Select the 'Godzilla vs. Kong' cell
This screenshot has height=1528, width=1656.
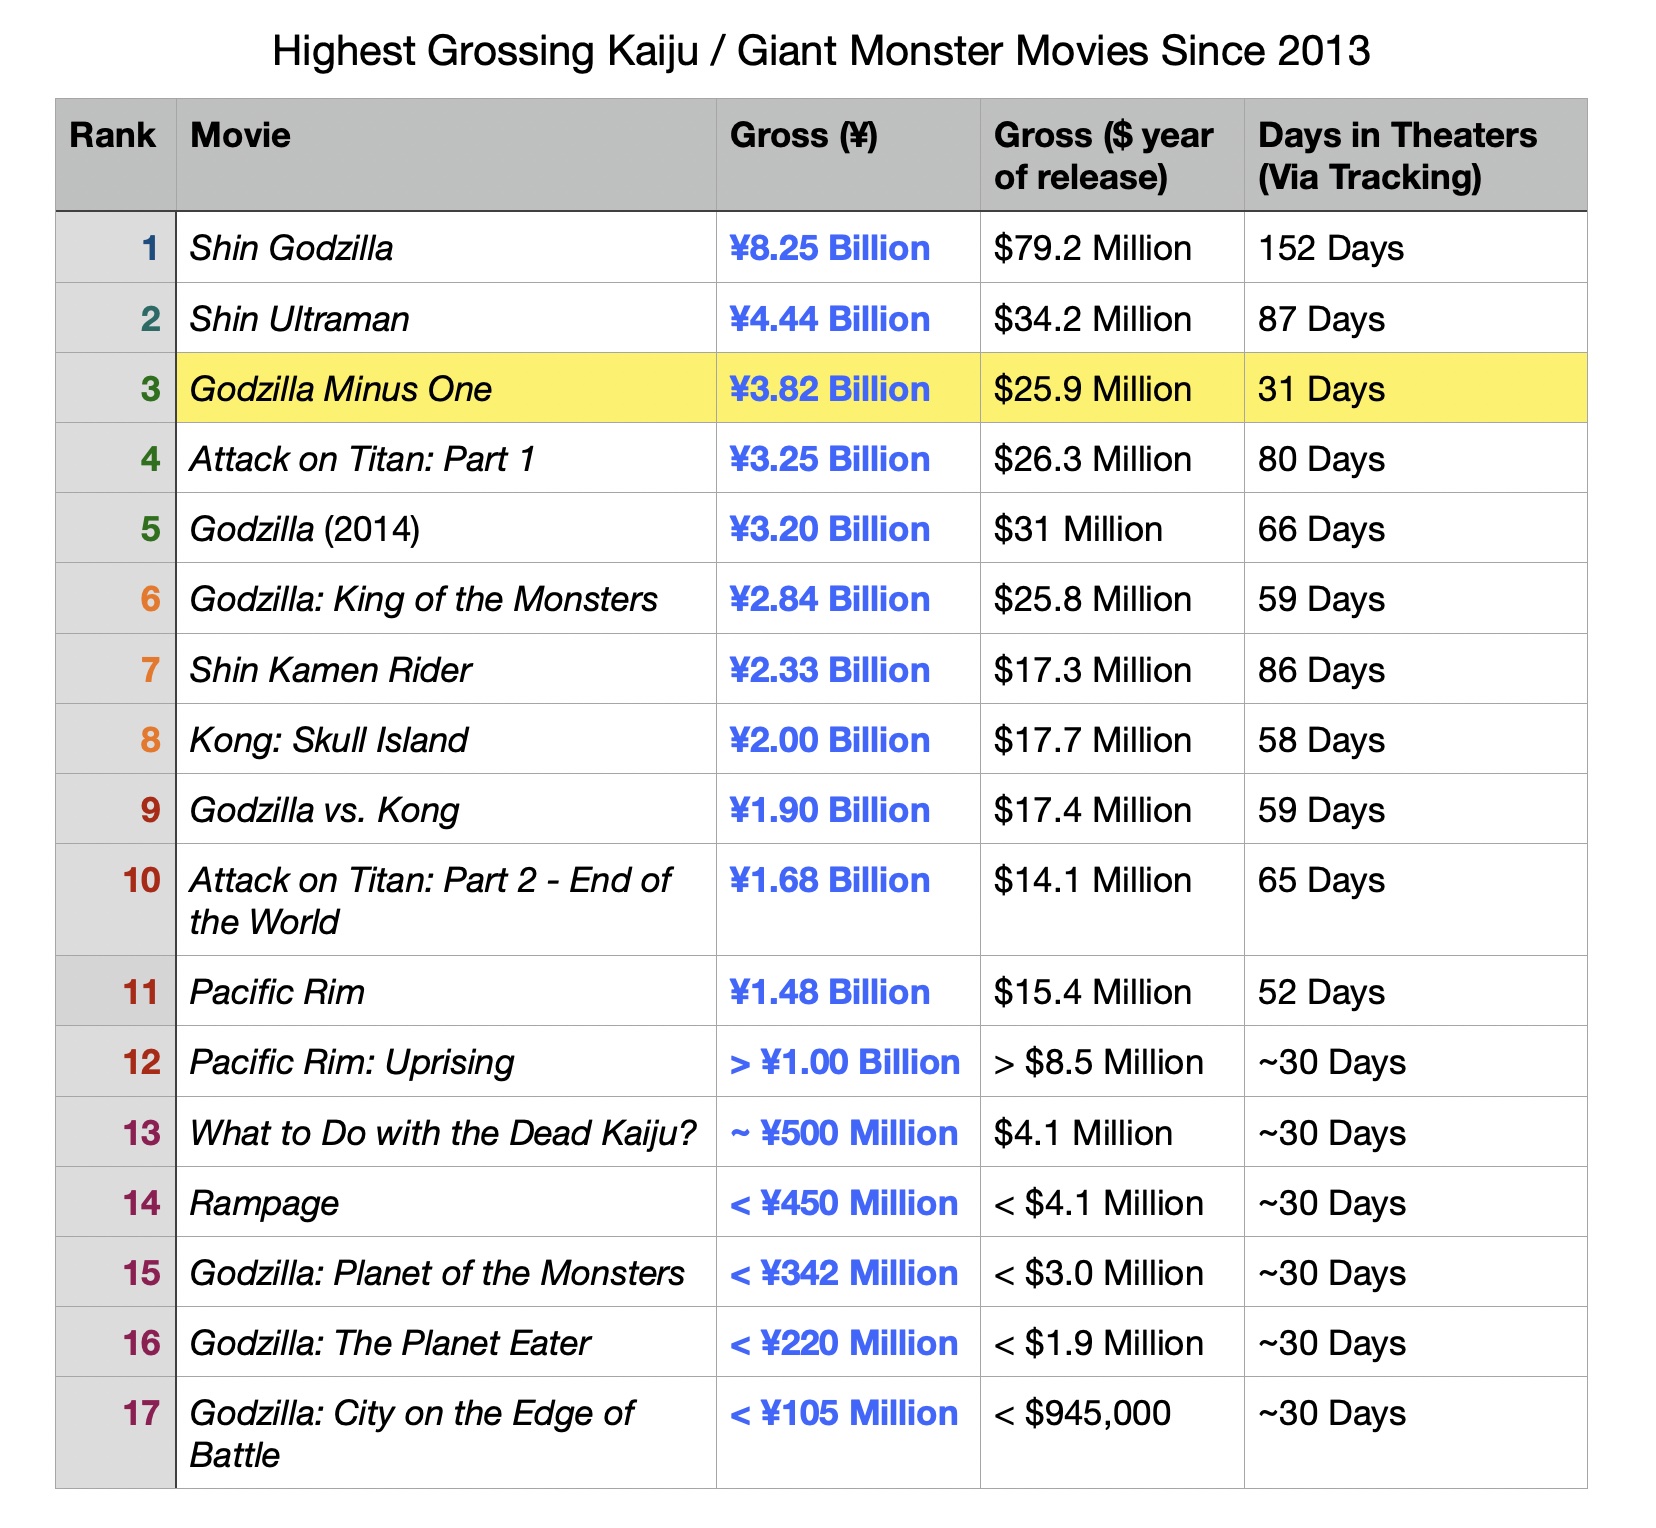(446, 809)
